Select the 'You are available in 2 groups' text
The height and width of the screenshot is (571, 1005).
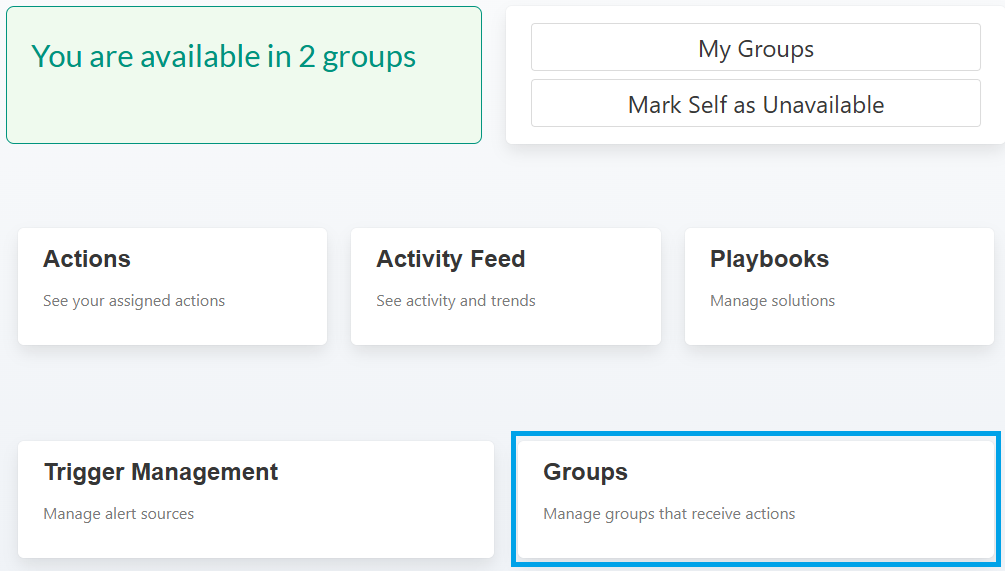tap(223, 56)
